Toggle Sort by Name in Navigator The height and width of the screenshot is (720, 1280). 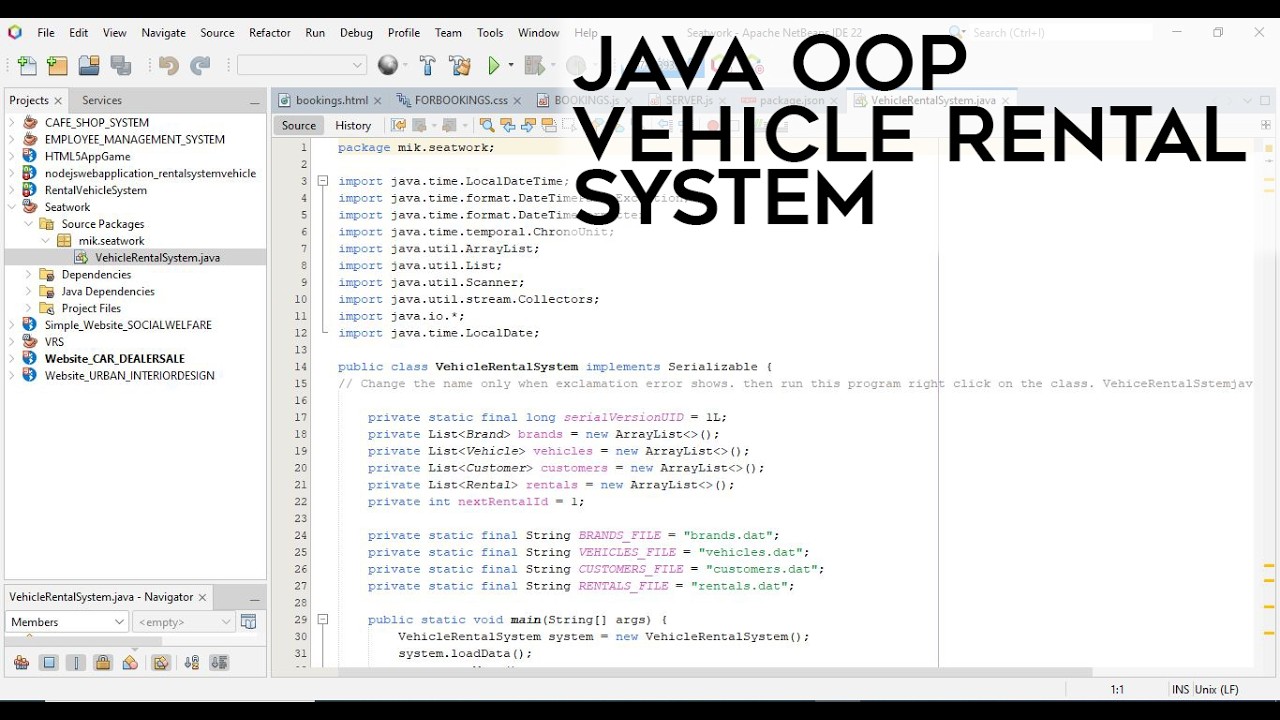click(x=191, y=662)
